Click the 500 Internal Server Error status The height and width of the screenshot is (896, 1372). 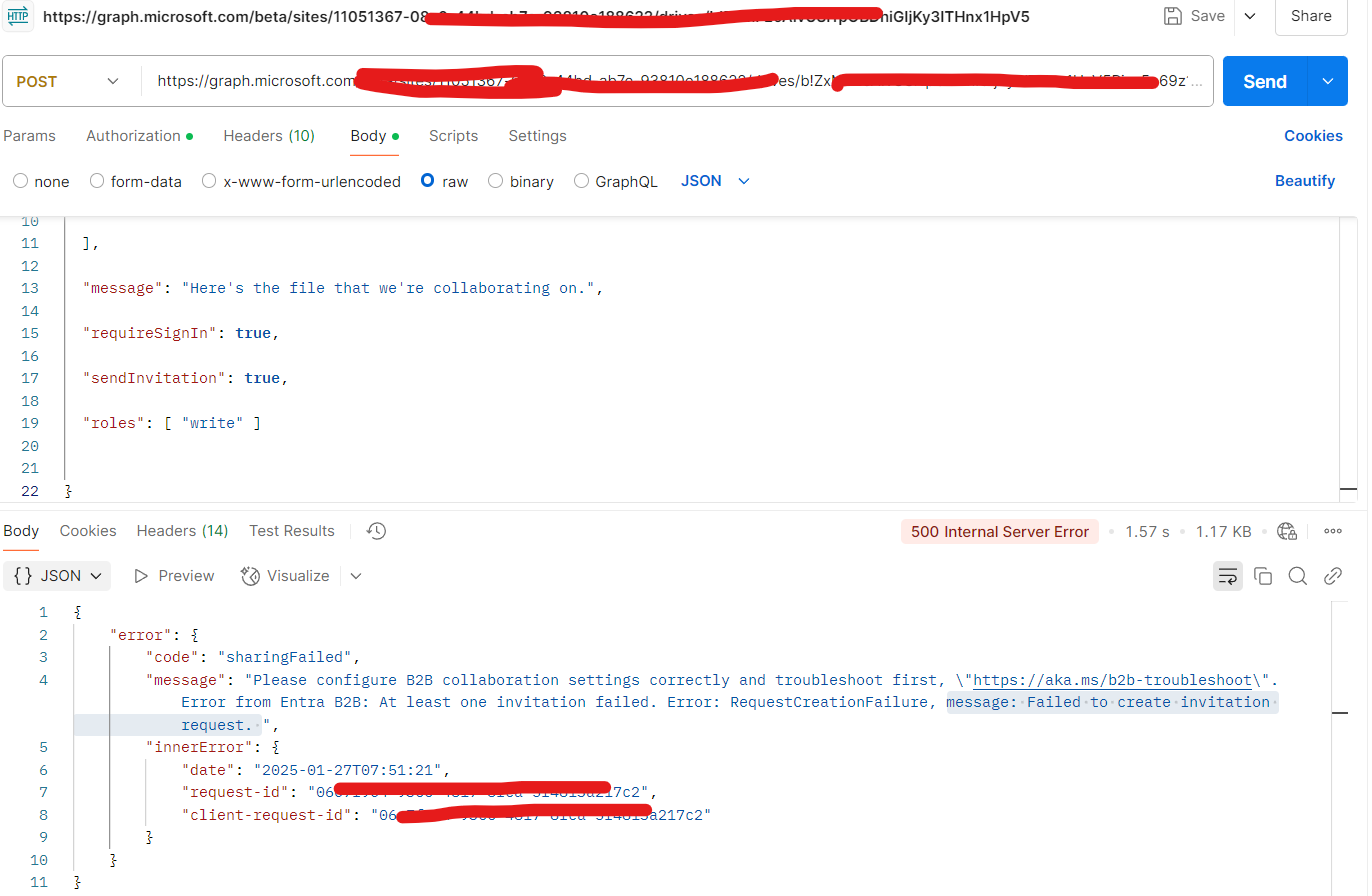(x=999, y=531)
